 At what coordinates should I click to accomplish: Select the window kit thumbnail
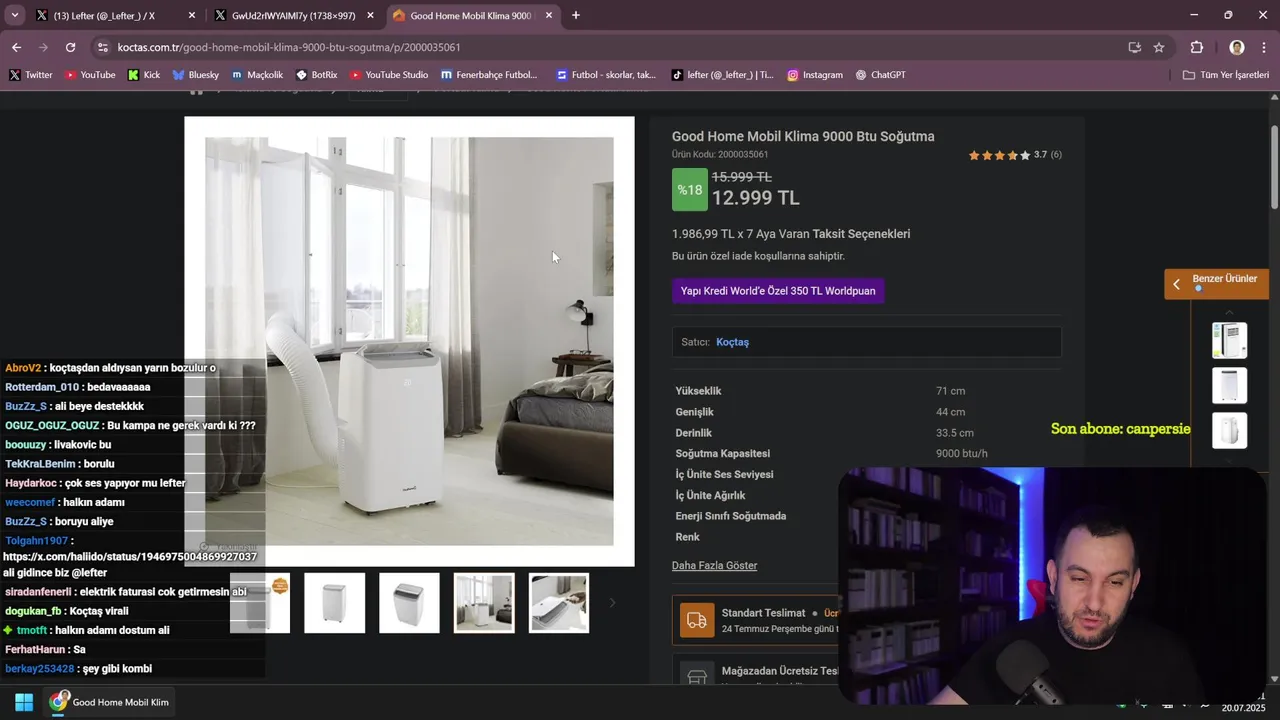(559, 603)
